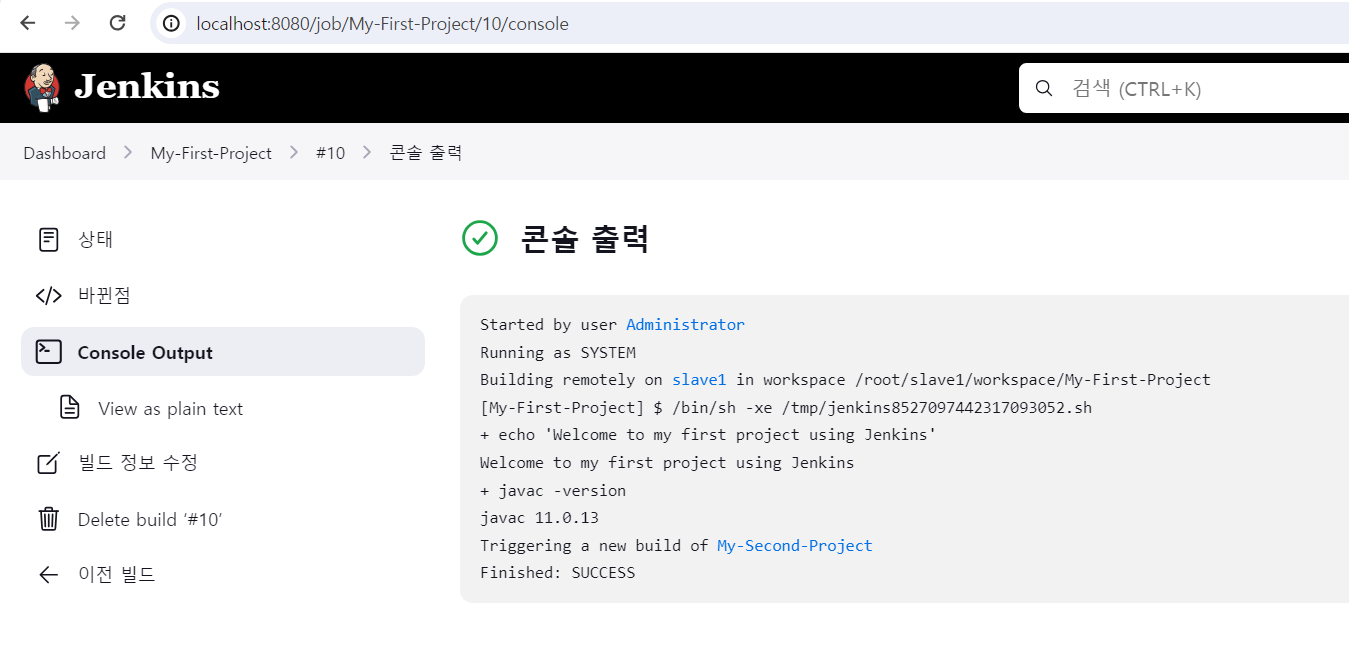Expand the chevron after #10 breadcrumb
This screenshot has height=652, width=1349.
pyautogui.click(x=367, y=153)
